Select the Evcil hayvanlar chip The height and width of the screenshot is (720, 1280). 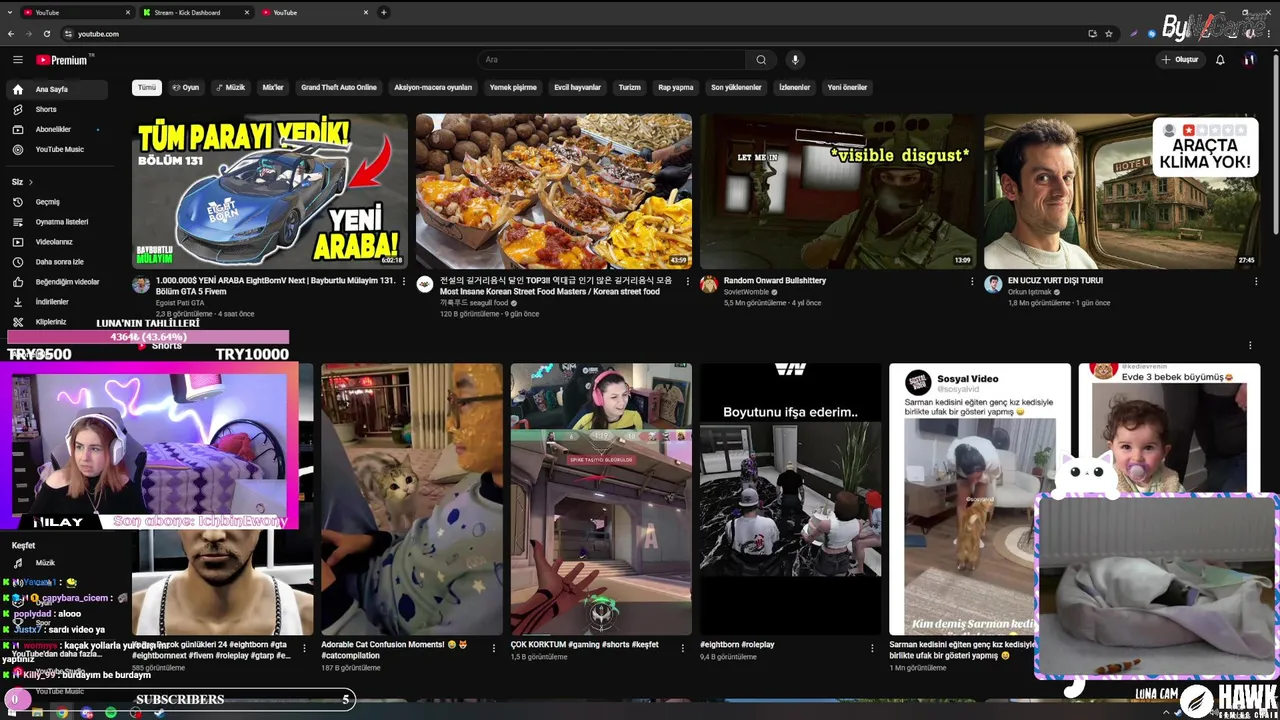(x=578, y=87)
